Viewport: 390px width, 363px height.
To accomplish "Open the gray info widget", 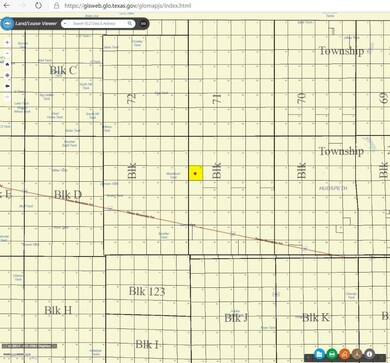I will point(369,354).
